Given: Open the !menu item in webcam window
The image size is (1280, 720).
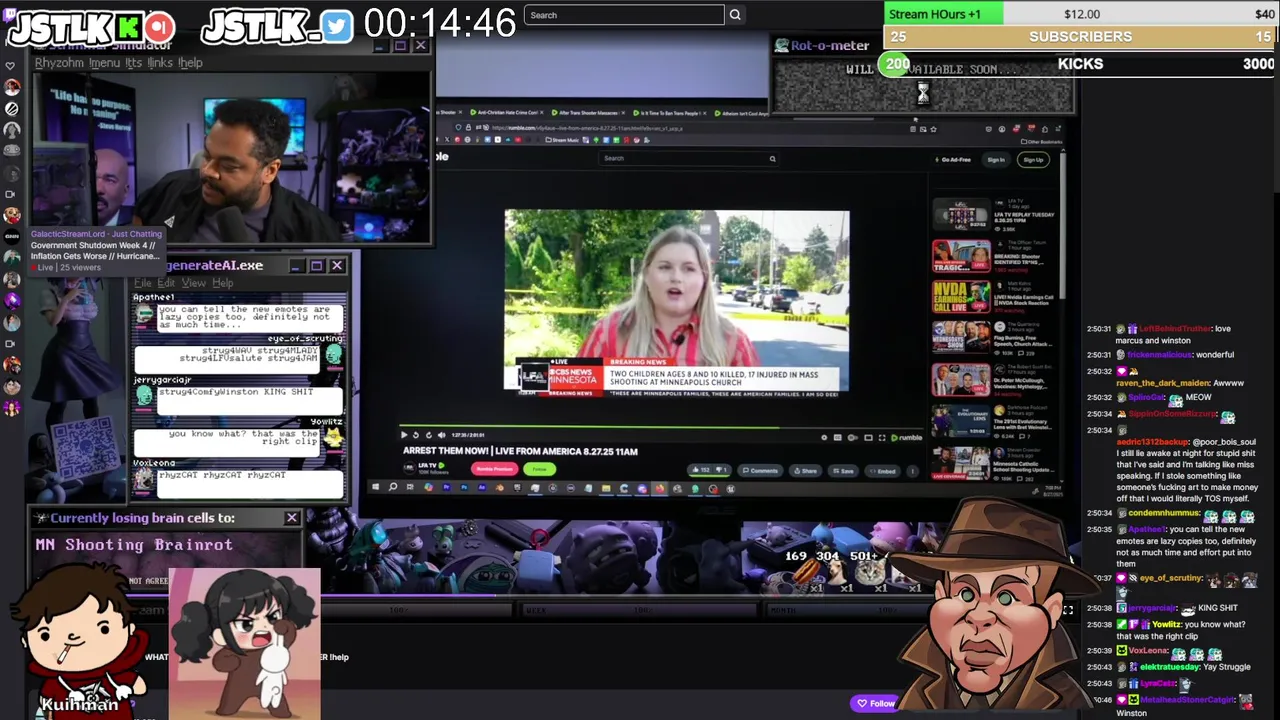Looking at the screenshot, I should point(104,62).
